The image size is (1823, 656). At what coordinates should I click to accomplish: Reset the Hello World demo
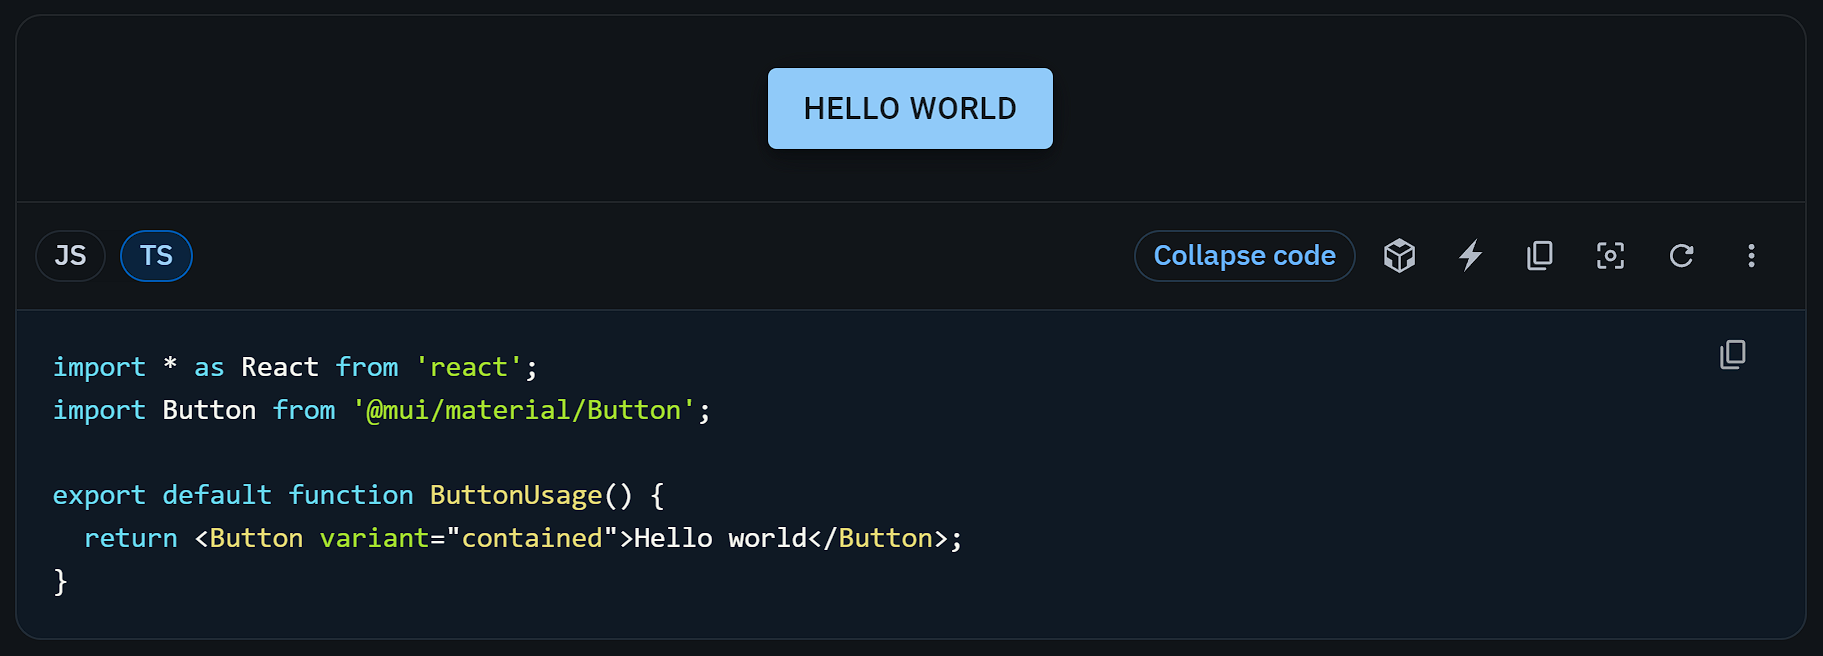click(1681, 256)
